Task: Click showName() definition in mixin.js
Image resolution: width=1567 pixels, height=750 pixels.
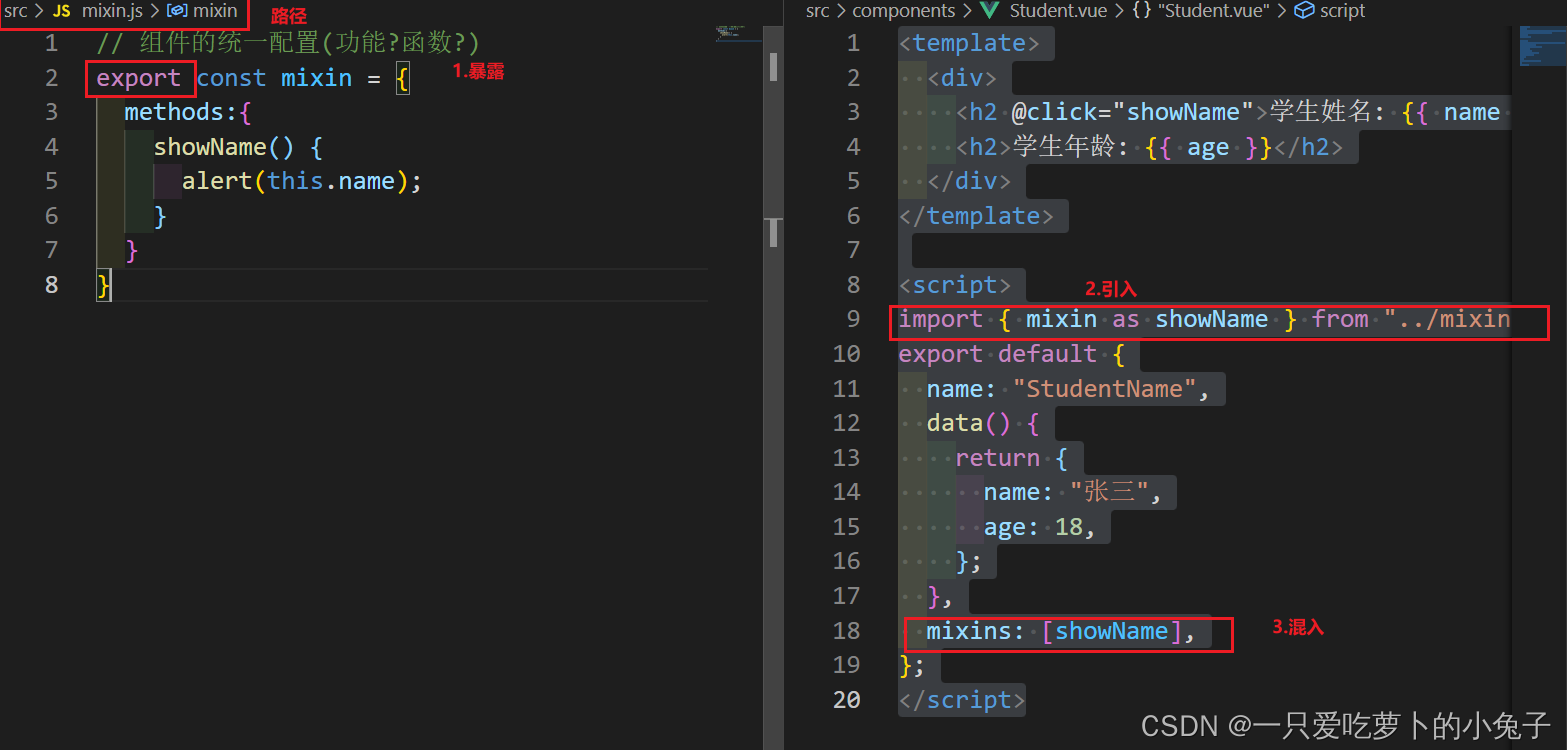Action: click(x=224, y=147)
